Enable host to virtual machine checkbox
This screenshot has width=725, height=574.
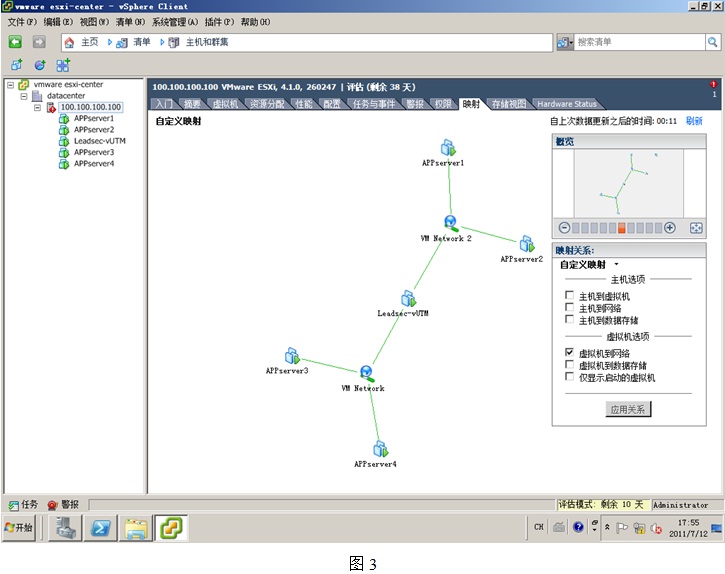(x=570, y=295)
